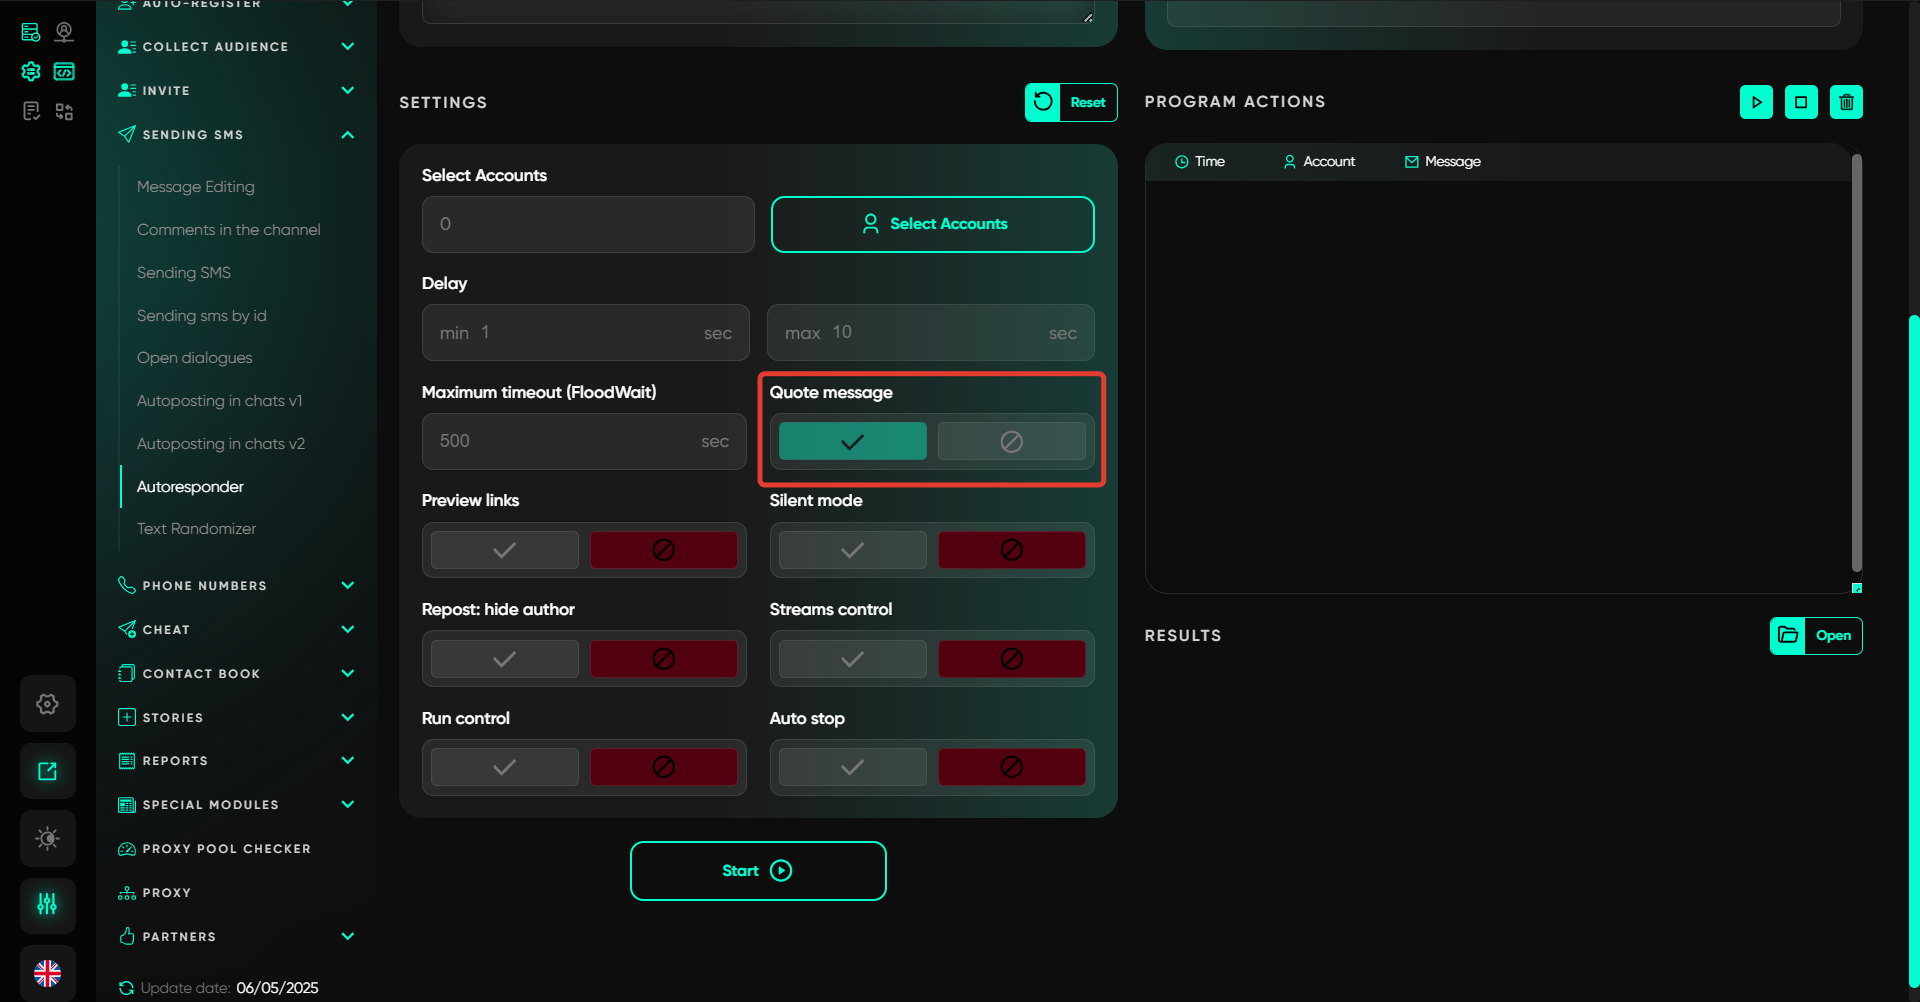Disable the Quote message option
Viewport: 1920px width, 1002px height.
pyautogui.click(x=1011, y=442)
